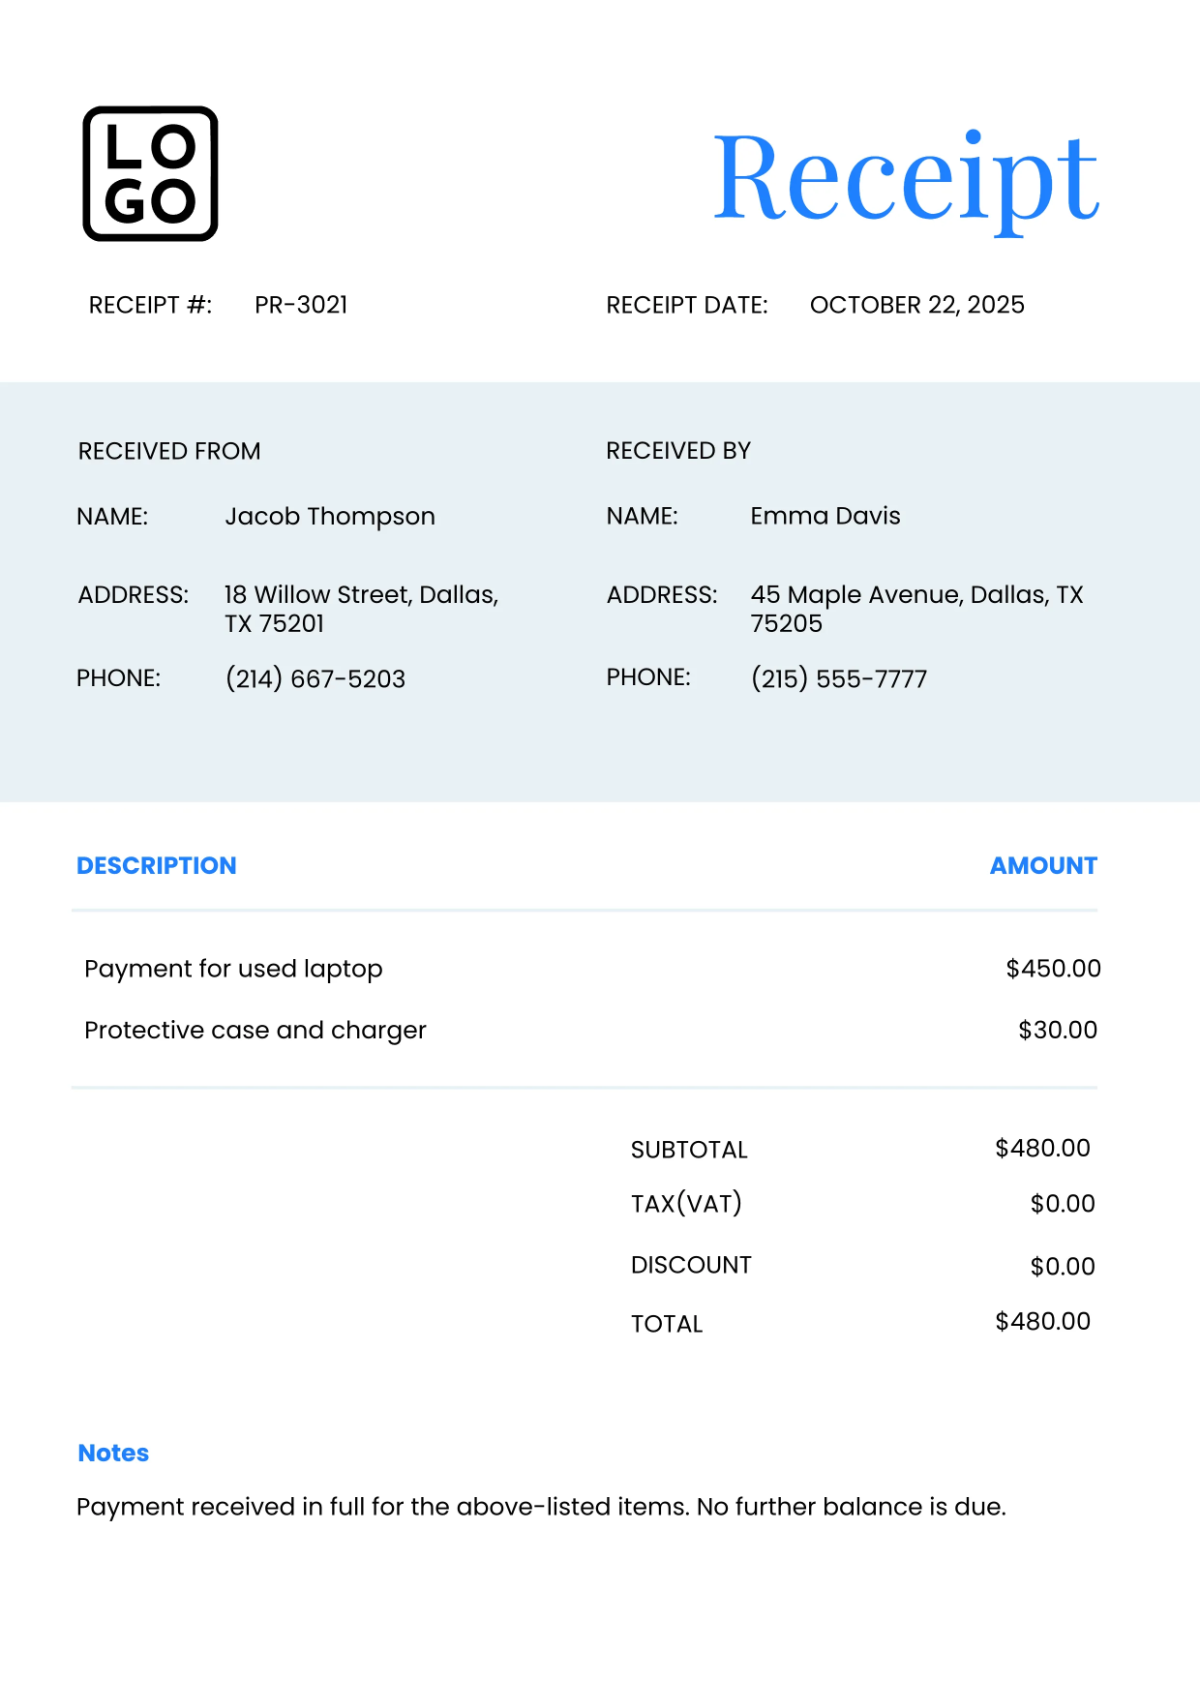Select the receipt number PR-3021

tap(301, 305)
